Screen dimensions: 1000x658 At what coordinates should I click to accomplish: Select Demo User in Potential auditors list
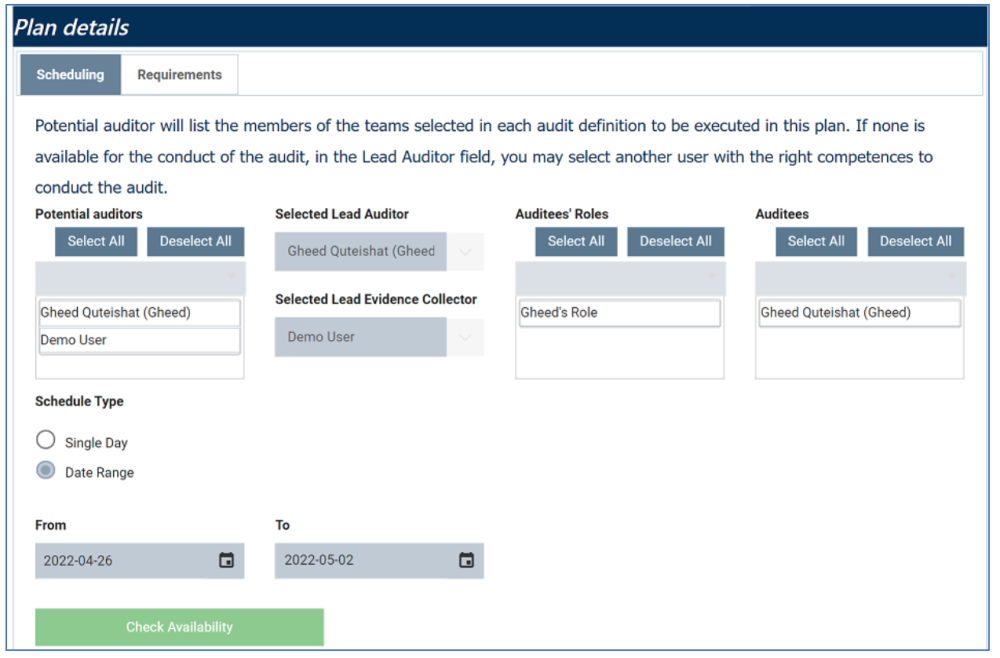tap(140, 340)
